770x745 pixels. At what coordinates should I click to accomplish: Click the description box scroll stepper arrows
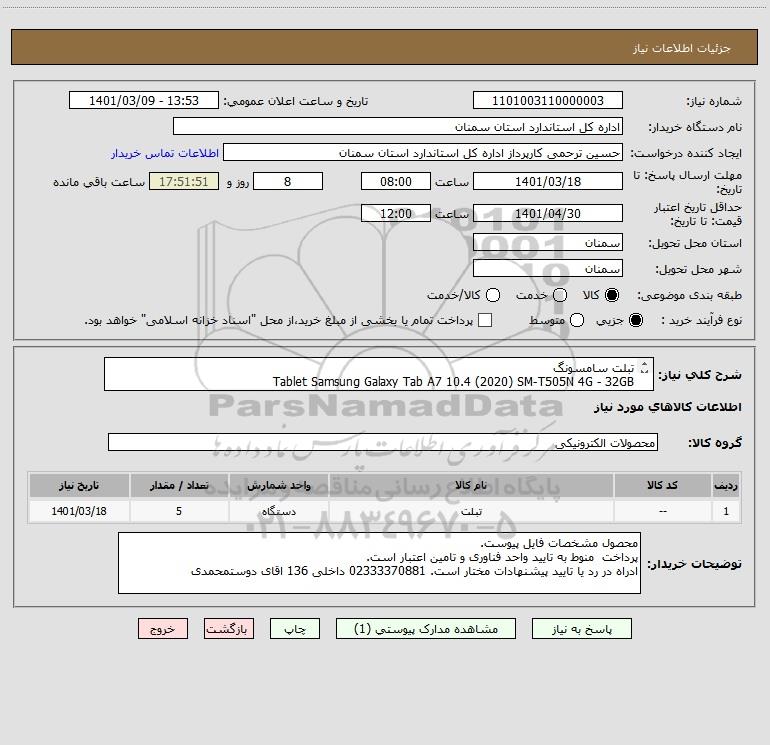[x=645, y=367]
